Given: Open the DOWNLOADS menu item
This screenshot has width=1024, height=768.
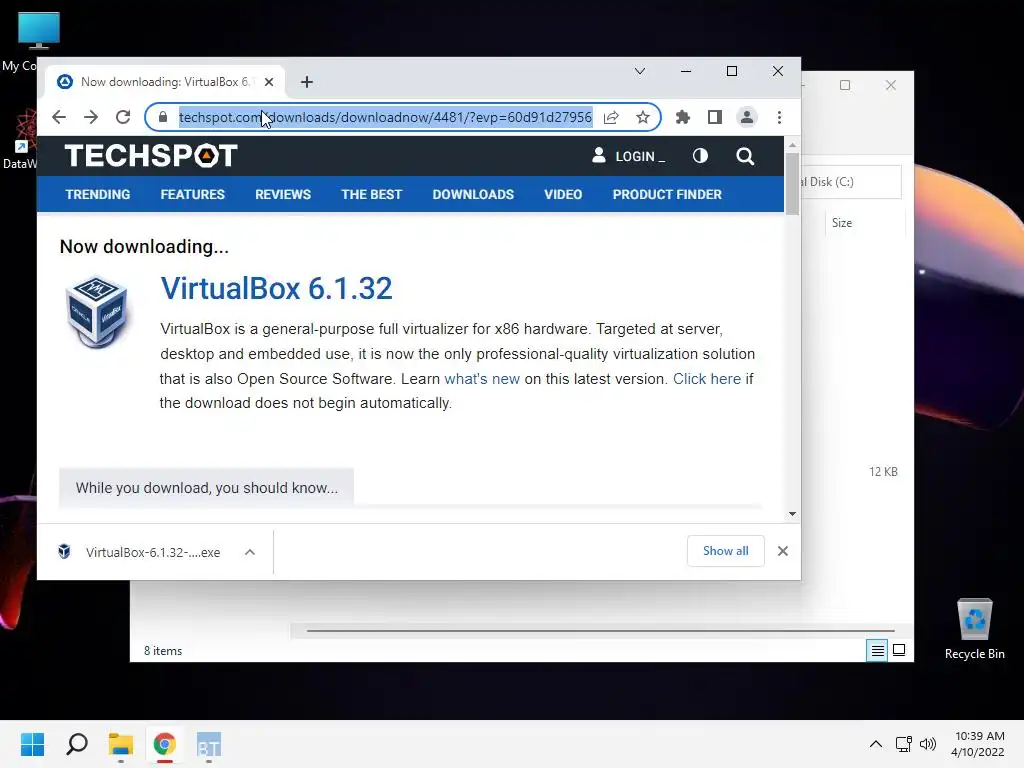Looking at the screenshot, I should point(473,195).
